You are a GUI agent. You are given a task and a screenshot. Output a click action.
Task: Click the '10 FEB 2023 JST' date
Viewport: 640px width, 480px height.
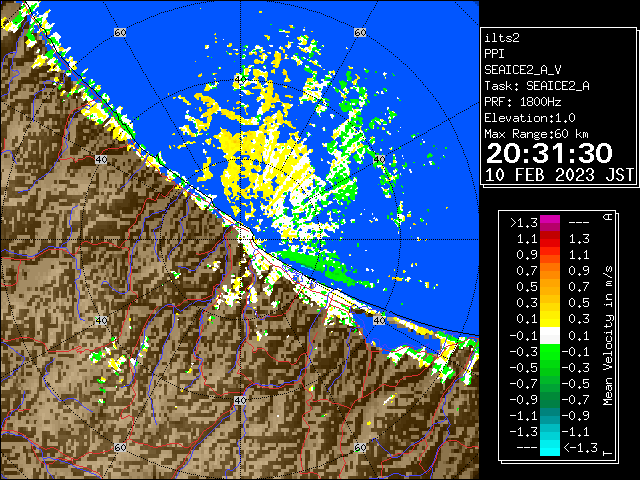[x=559, y=175]
